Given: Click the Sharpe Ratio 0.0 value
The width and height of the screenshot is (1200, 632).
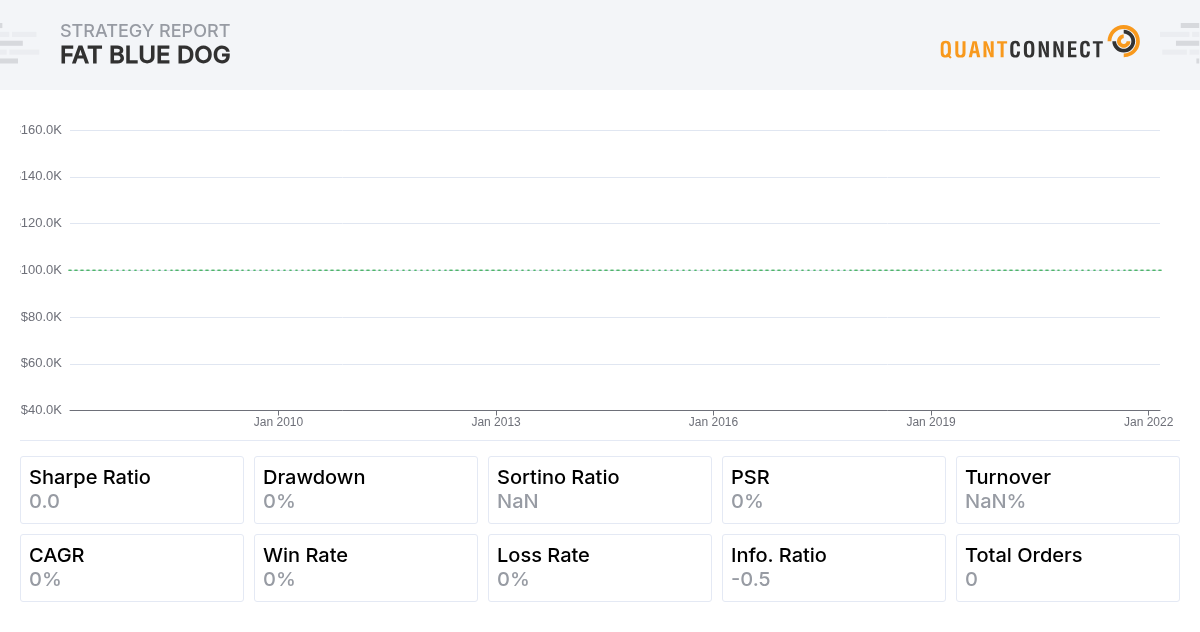Looking at the screenshot, I should (45, 502).
